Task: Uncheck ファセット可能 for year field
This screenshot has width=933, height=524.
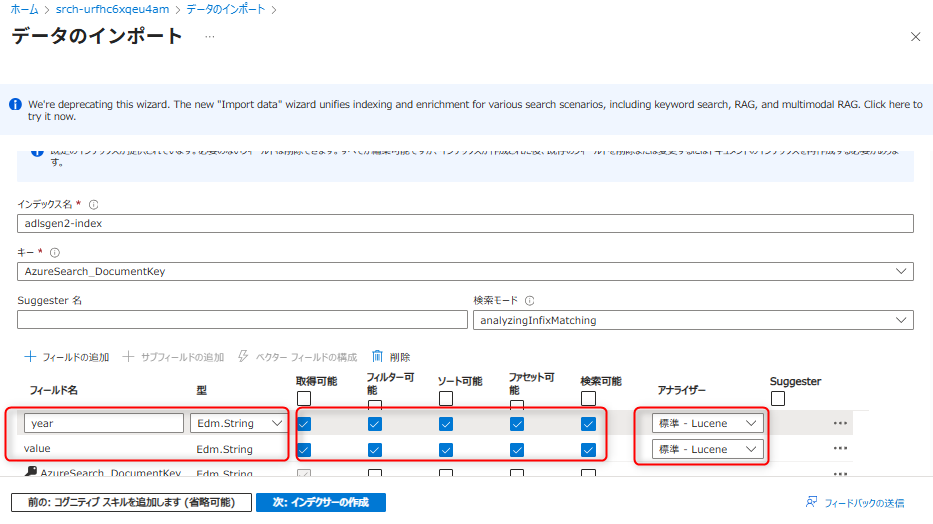Action: pos(517,424)
